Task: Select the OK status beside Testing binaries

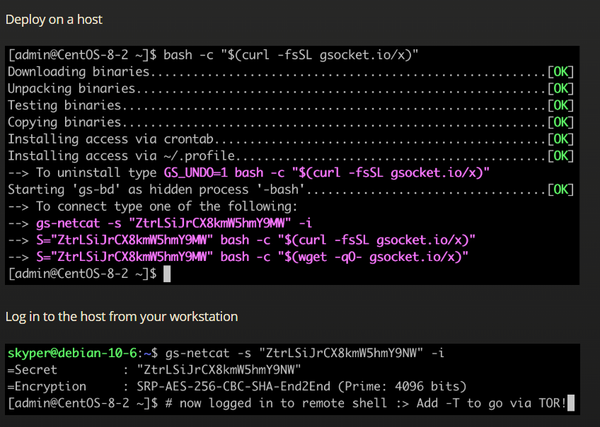Action: pos(559,105)
